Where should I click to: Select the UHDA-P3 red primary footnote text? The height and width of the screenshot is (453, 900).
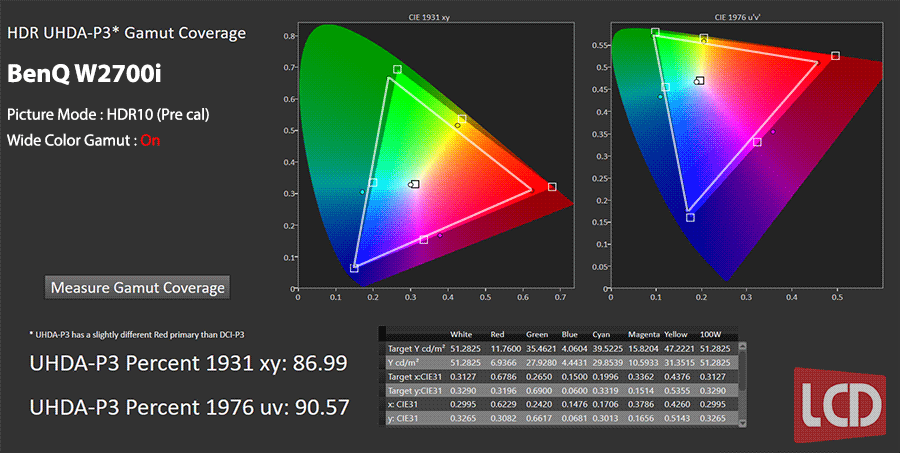click(x=137, y=335)
